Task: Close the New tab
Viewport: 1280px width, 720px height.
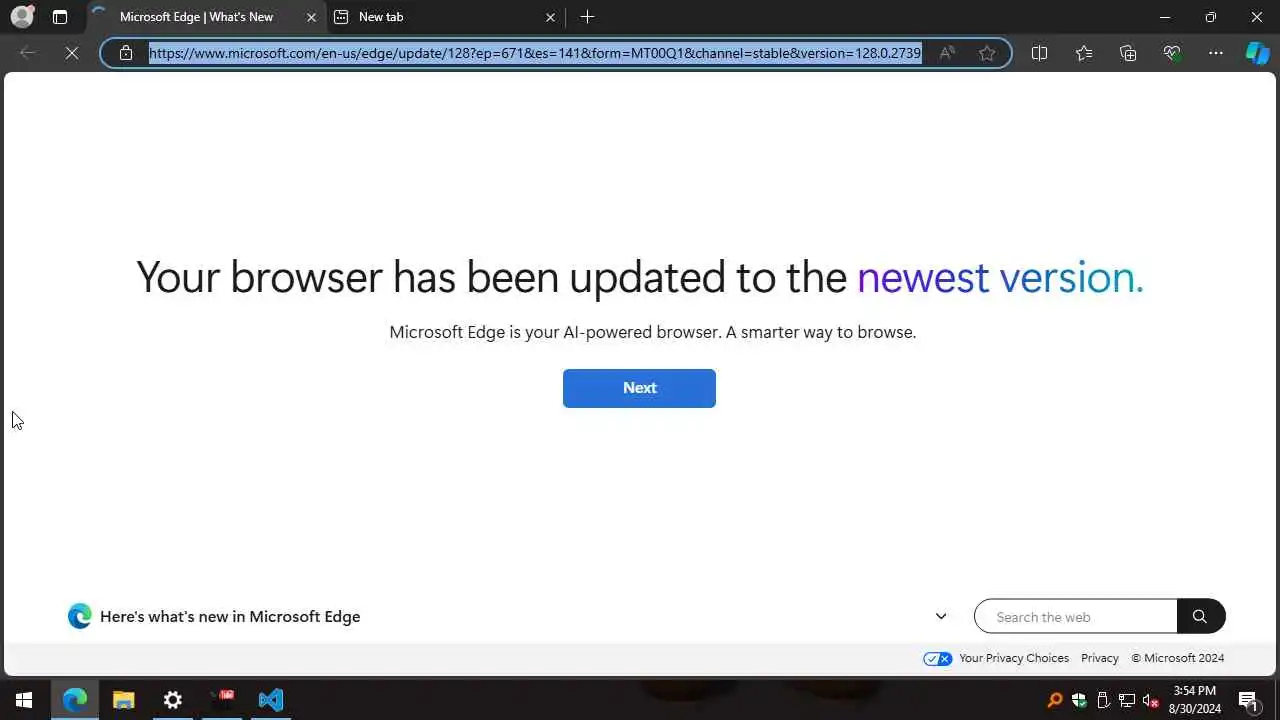Action: pos(550,17)
